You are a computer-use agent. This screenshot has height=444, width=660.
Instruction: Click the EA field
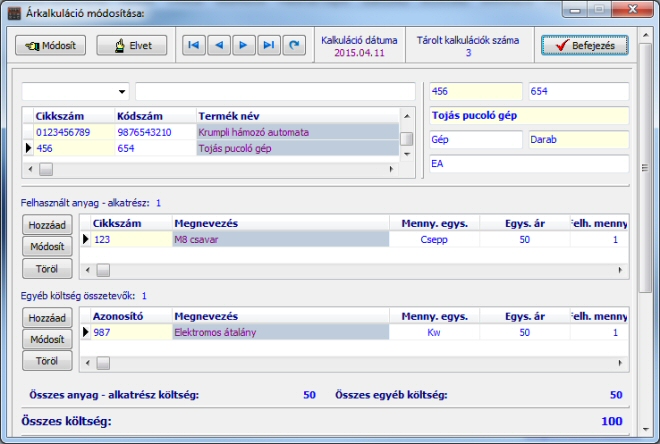point(529,163)
